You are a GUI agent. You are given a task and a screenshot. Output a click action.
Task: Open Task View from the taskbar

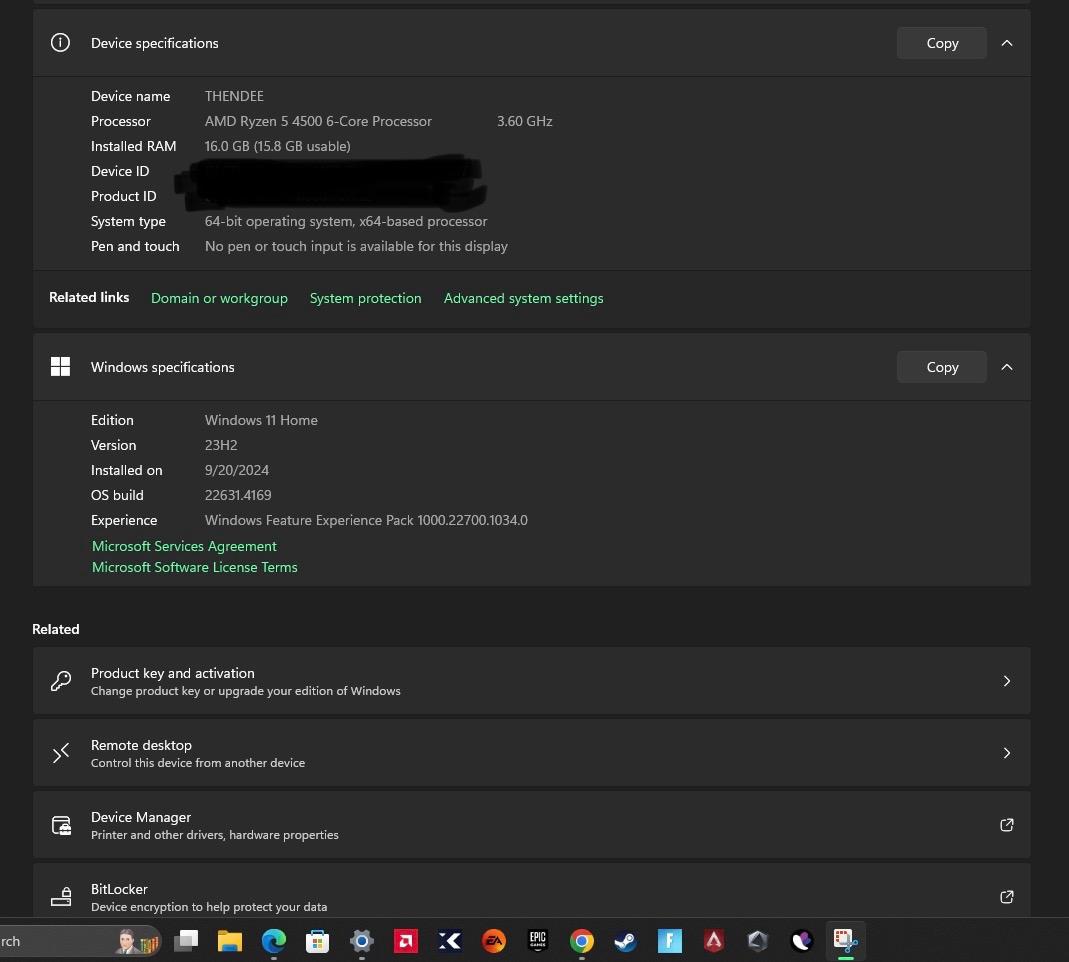coord(185,941)
